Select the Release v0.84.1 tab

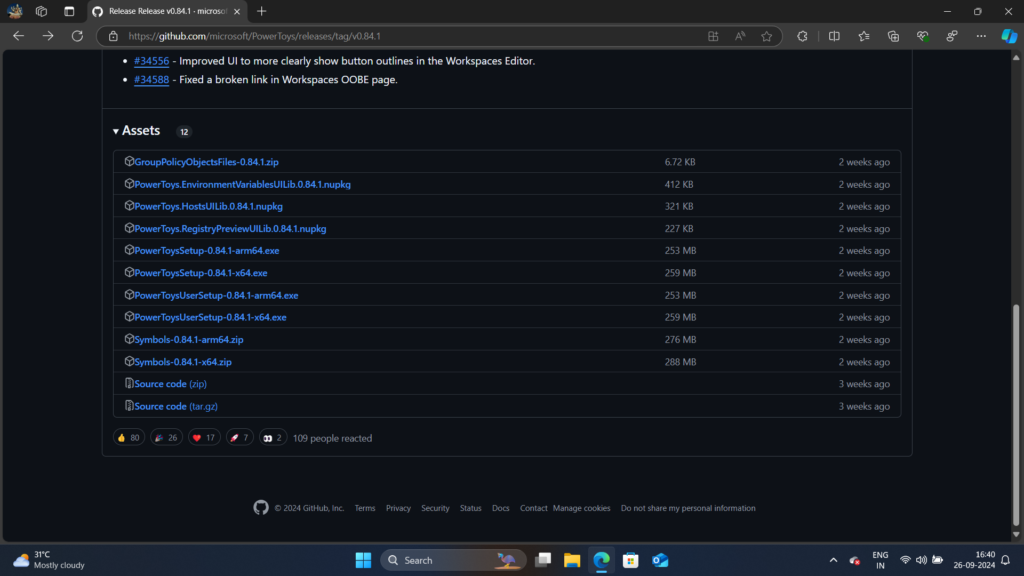tap(167, 11)
